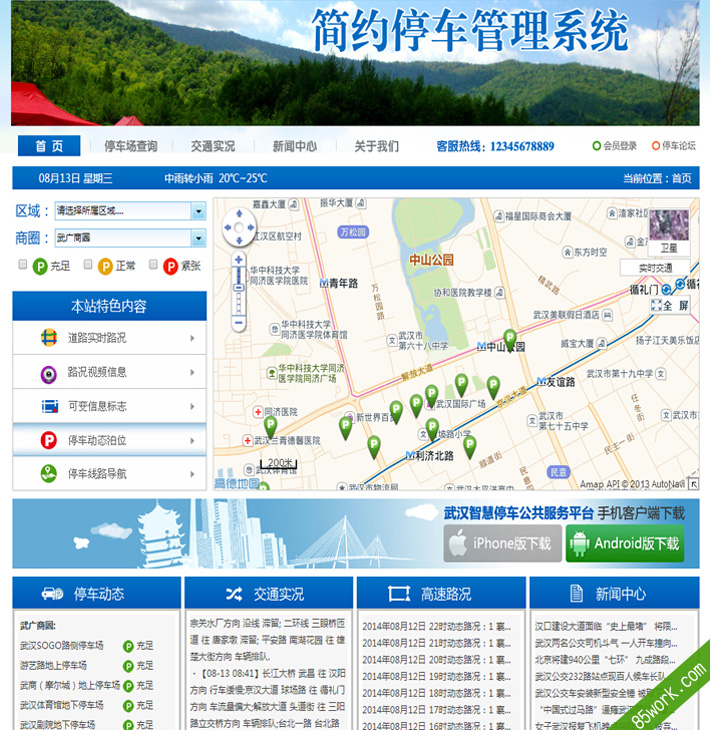
Task: Click green 充足 P icon
Action: pyautogui.click(x=40, y=266)
